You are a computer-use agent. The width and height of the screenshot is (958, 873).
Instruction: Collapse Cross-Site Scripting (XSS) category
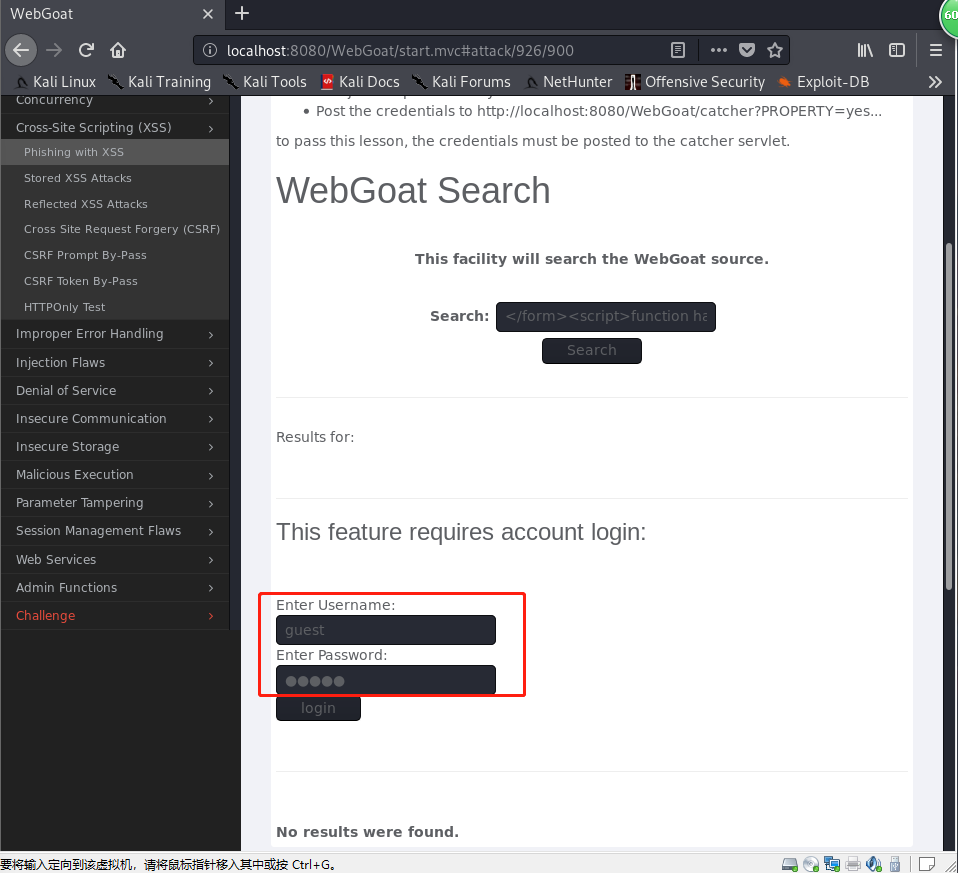115,128
